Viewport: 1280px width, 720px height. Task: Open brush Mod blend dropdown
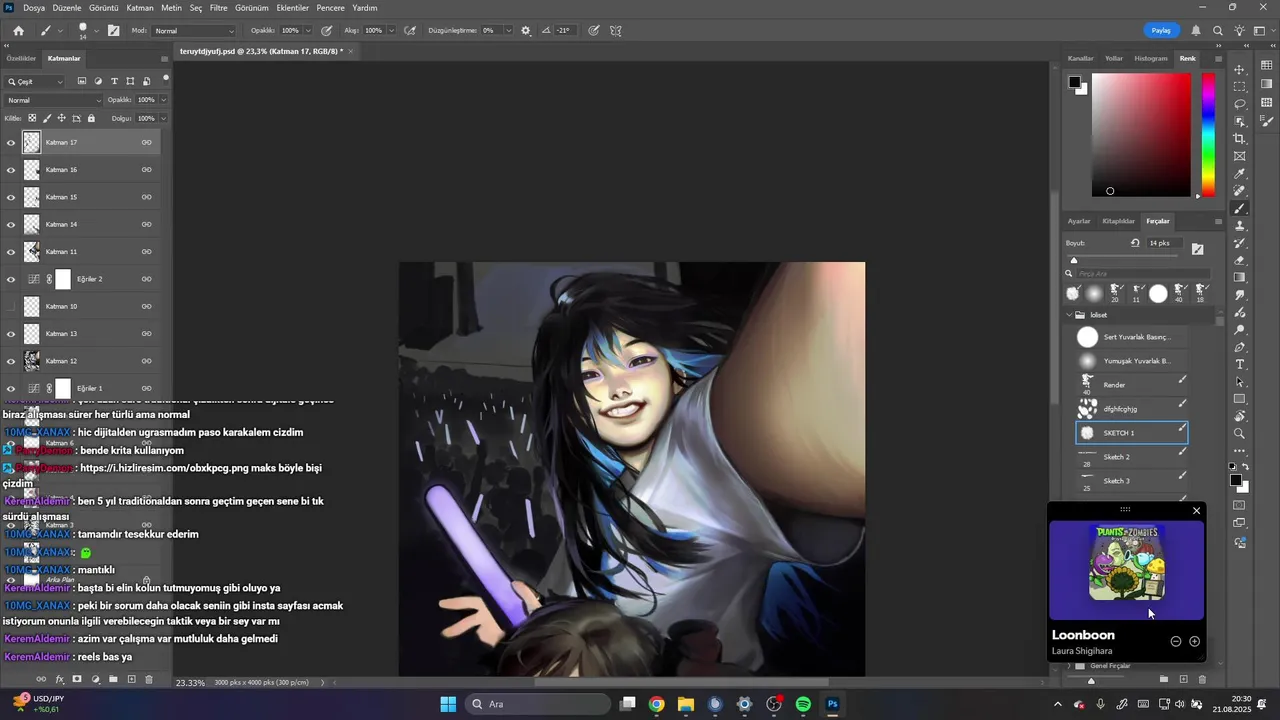coord(194,31)
